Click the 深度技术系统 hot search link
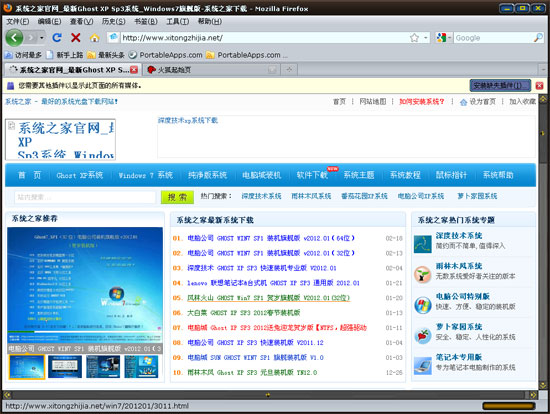The image size is (550, 414). [261, 196]
